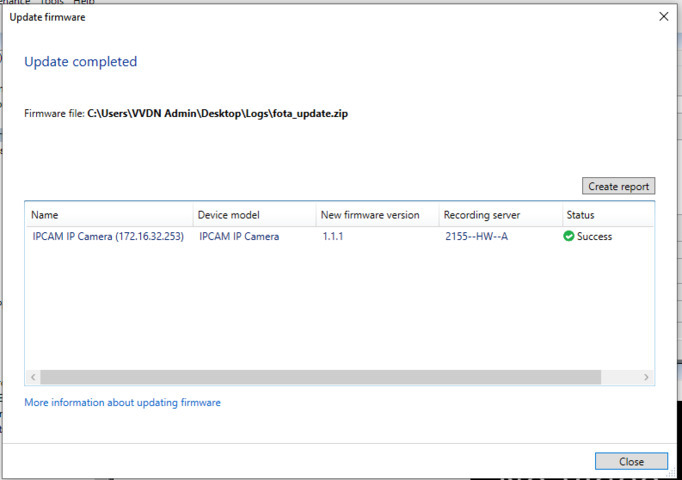
Task: Click the horizontal scrollbar thumb
Action: (x=320, y=377)
